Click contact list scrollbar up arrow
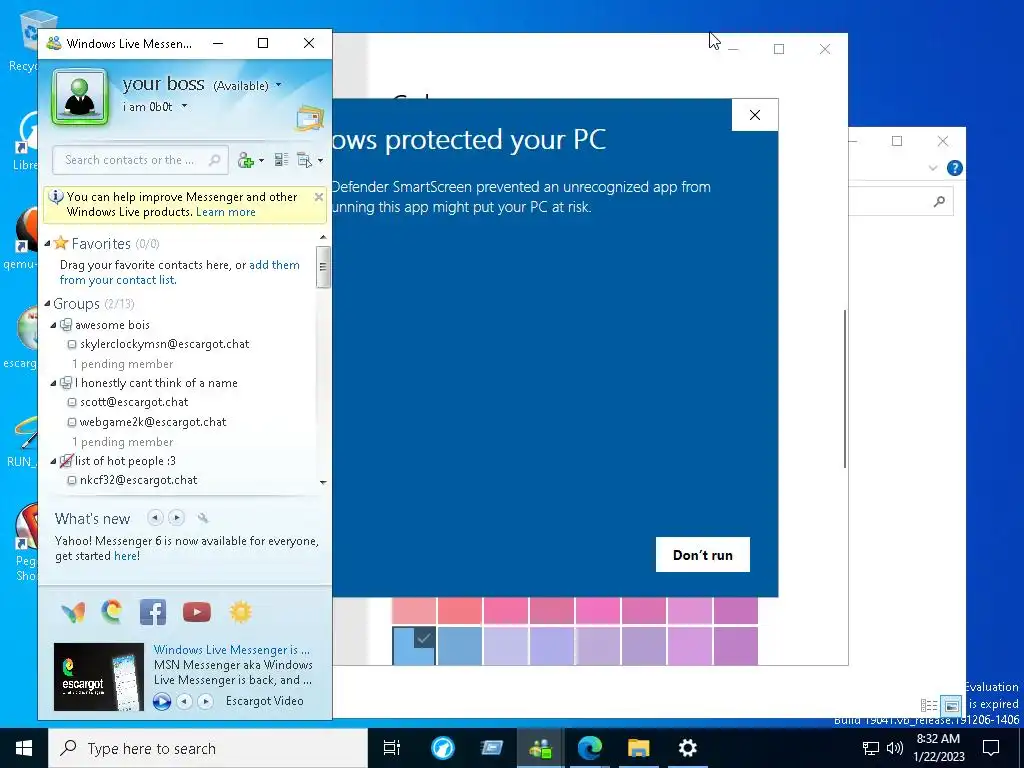 [323, 237]
